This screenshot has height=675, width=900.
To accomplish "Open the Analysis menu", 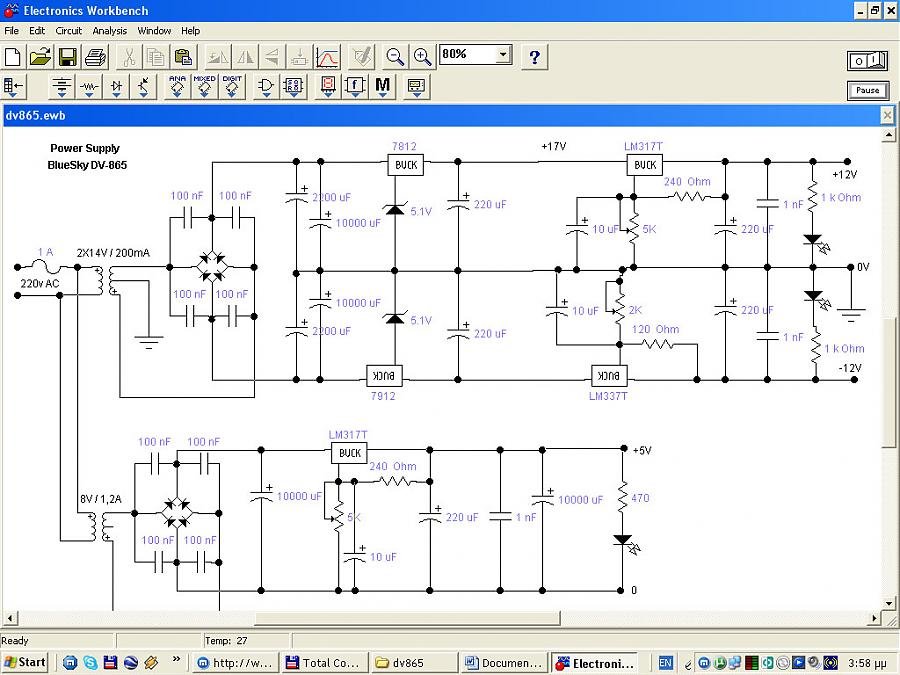I will (x=110, y=31).
